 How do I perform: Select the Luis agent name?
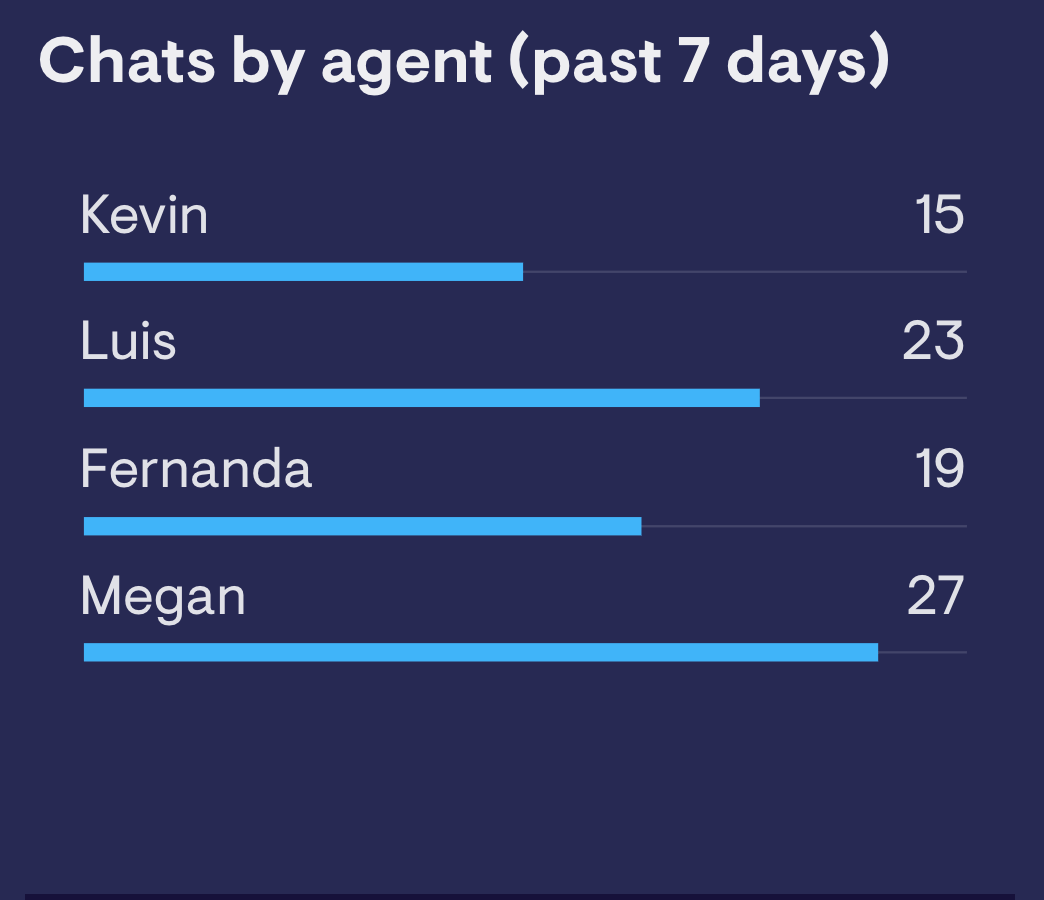click(x=129, y=341)
